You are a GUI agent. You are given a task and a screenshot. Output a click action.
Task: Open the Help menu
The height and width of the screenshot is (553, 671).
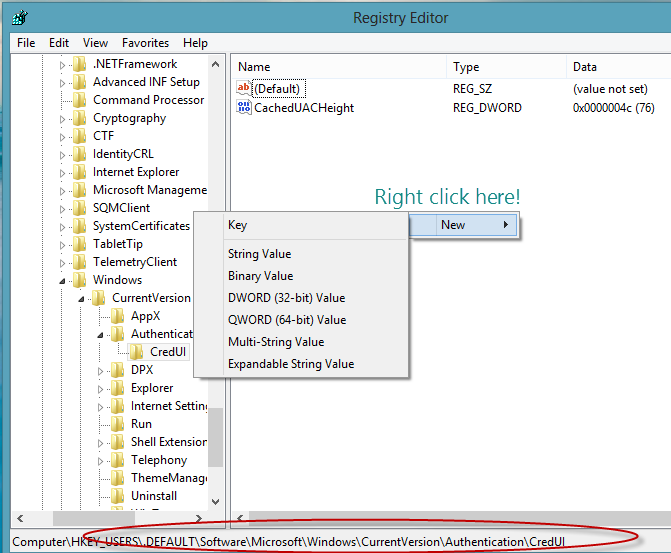[x=195, y=43]
